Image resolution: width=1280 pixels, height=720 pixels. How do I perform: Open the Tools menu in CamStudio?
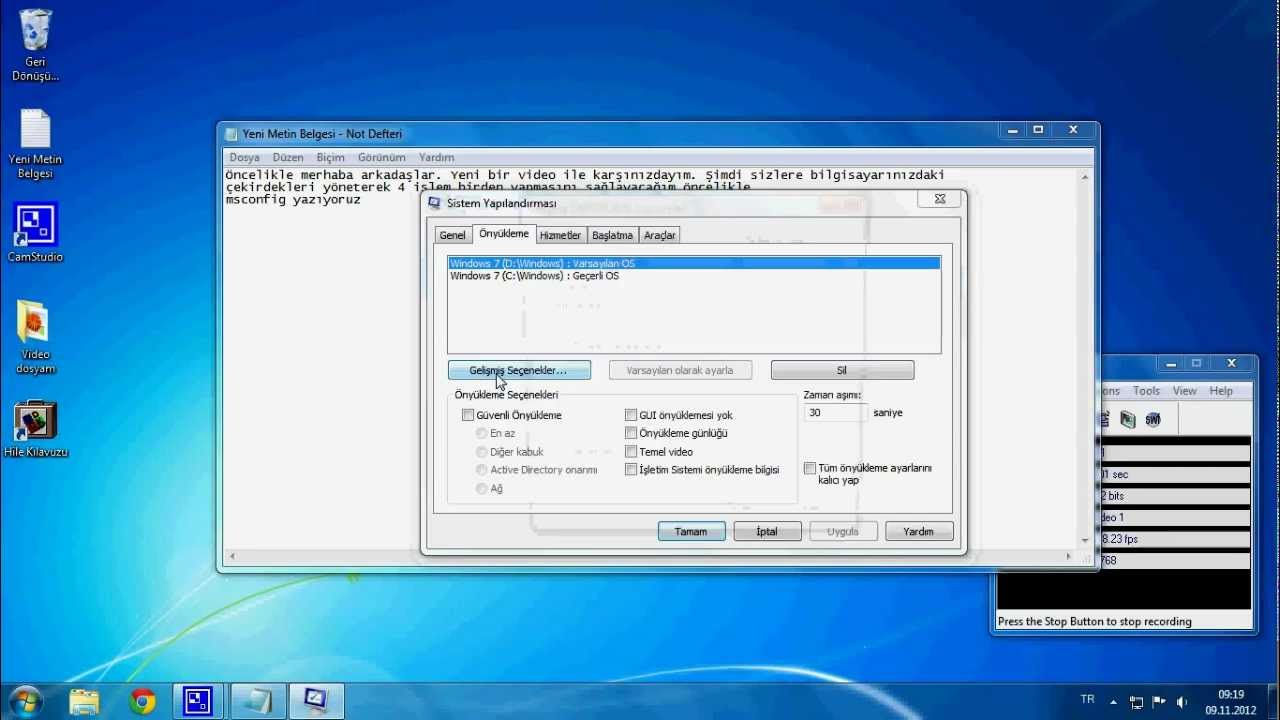point(1146,391)
